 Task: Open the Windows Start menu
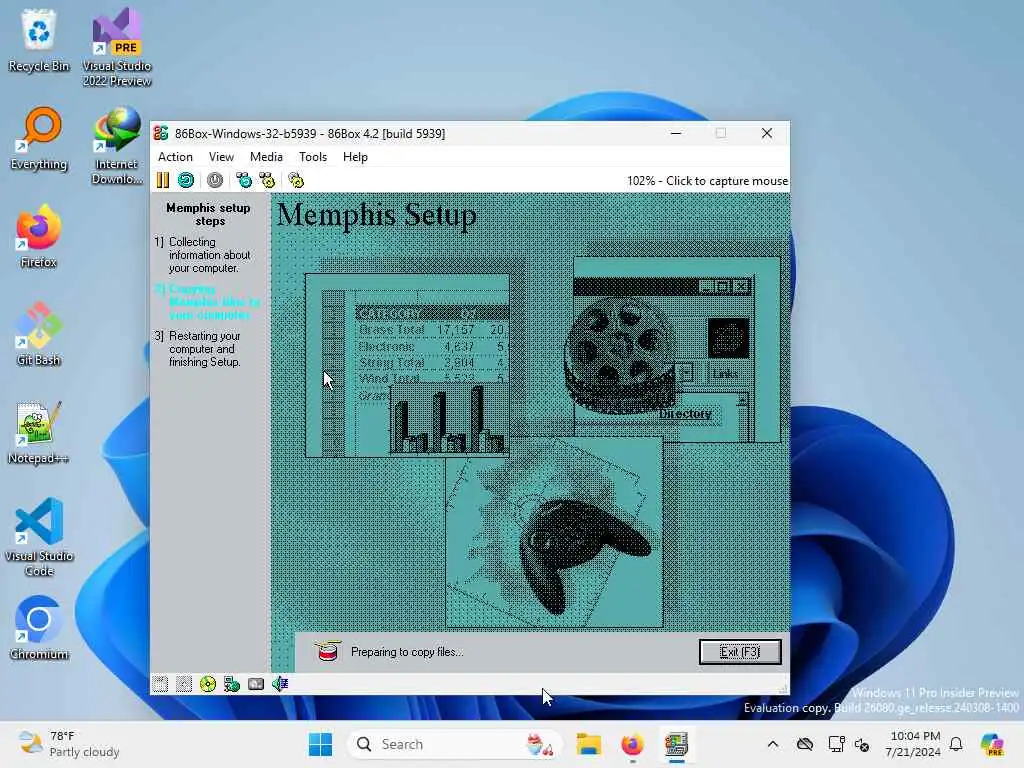321,744
